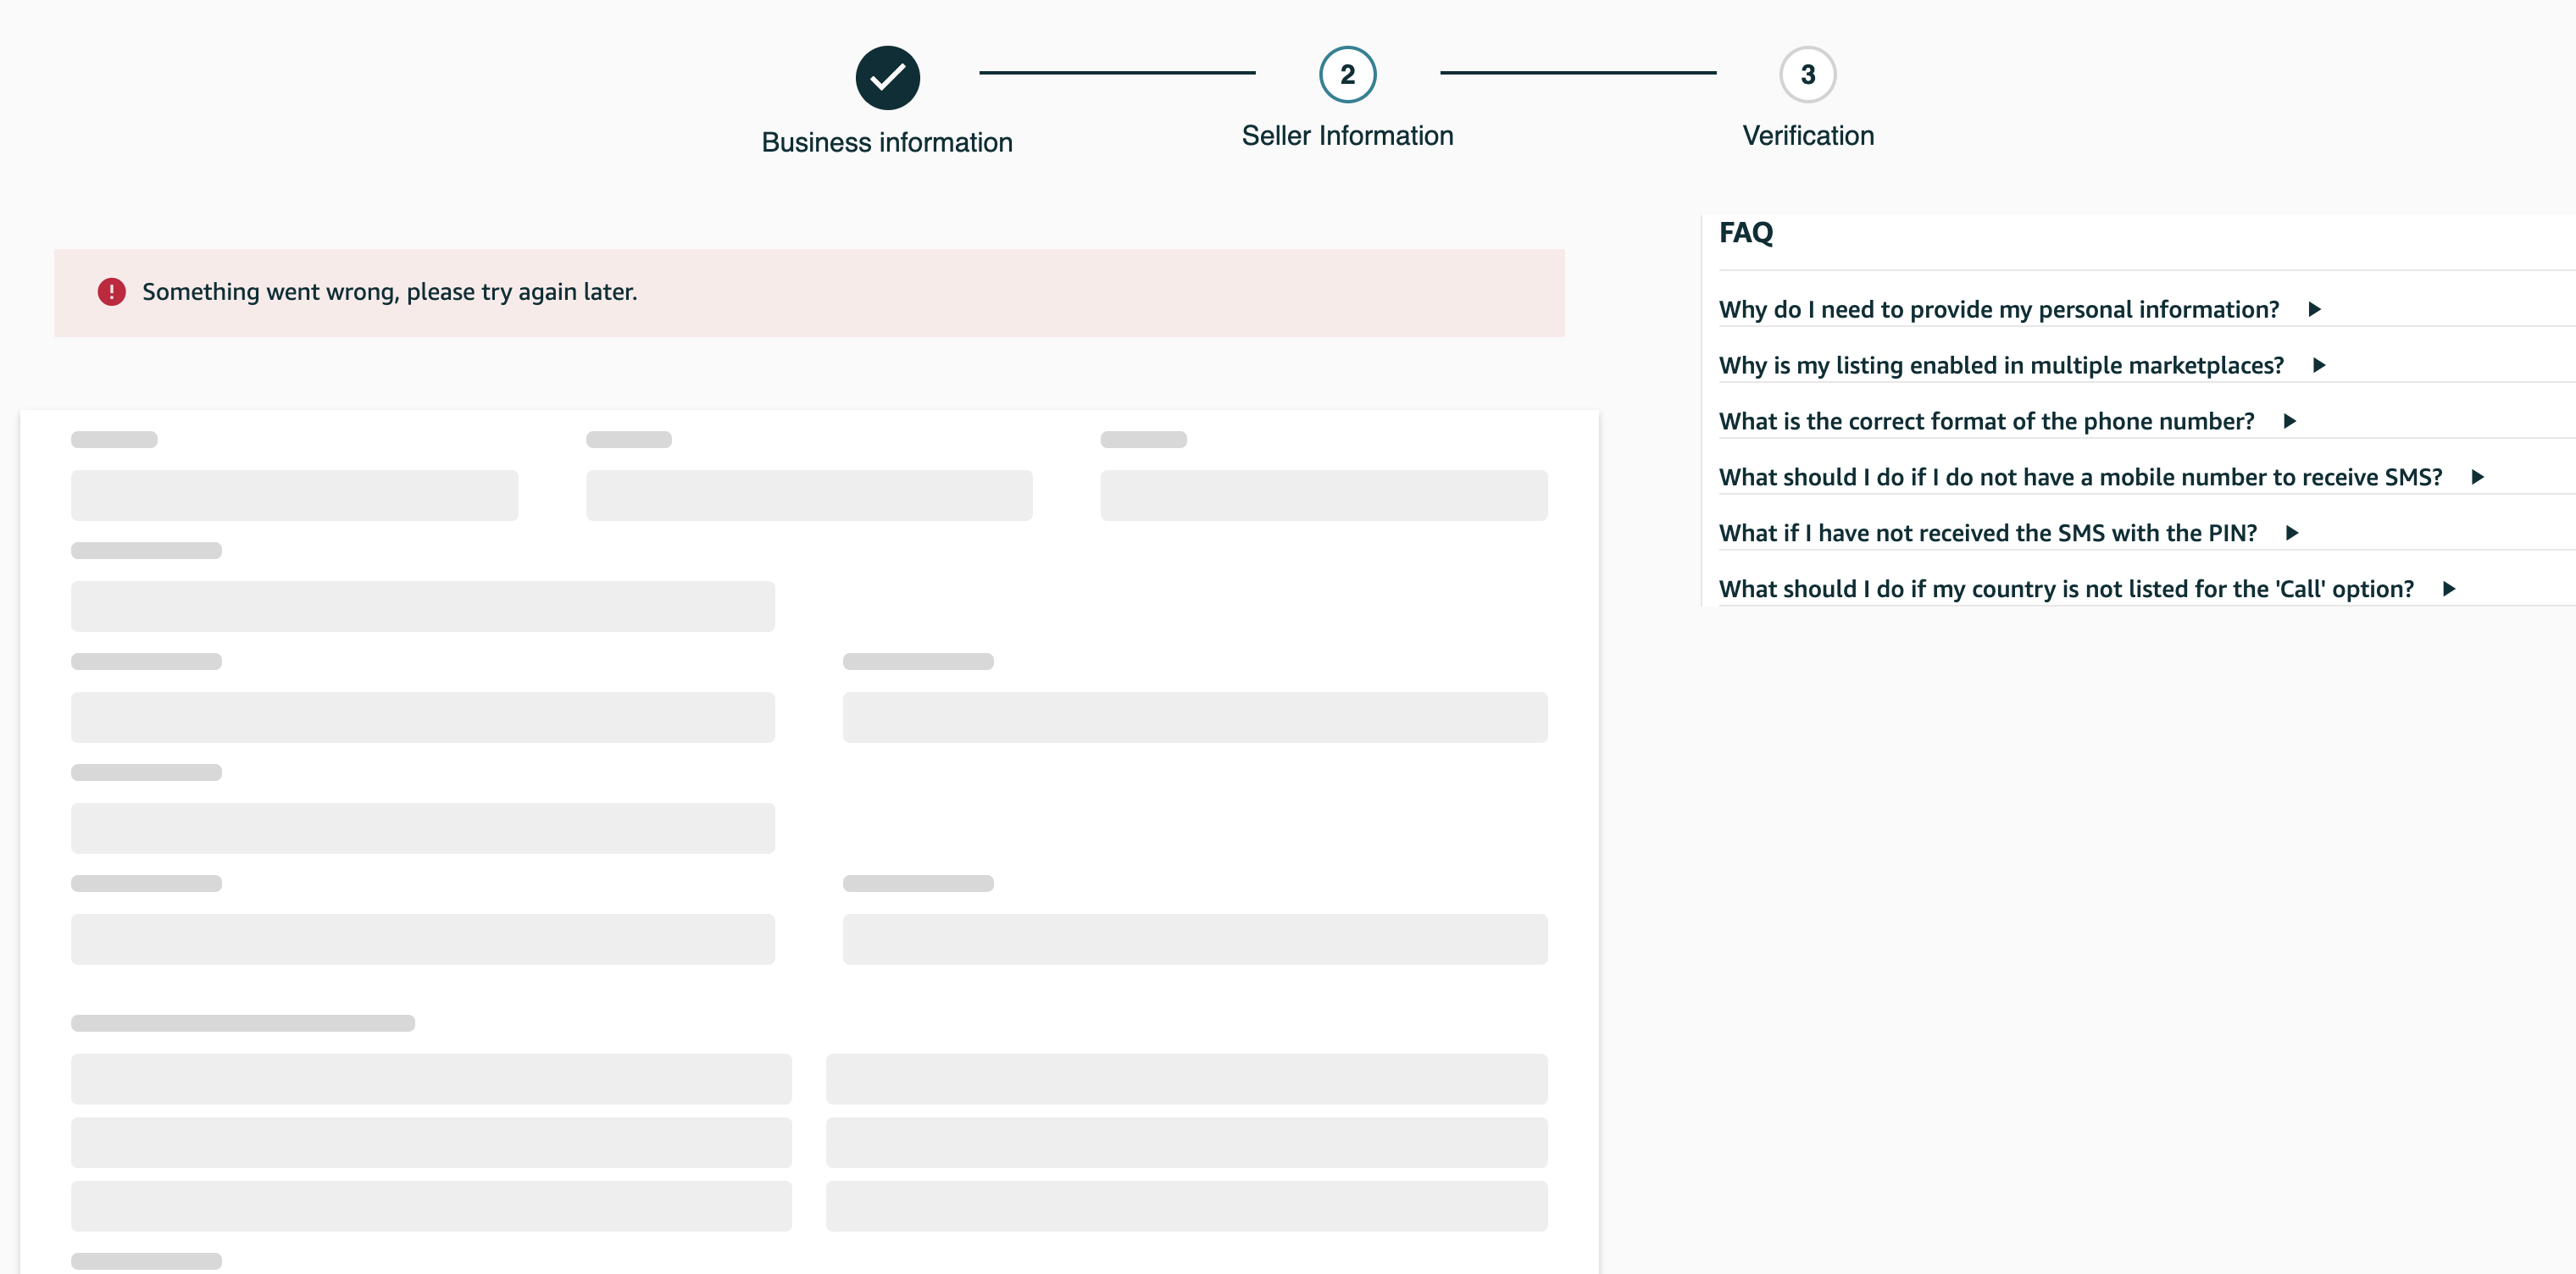2576x1274 pixels.
Task: Expand the question about no mobile number for SMS
Action: [x=2080, y=477]
